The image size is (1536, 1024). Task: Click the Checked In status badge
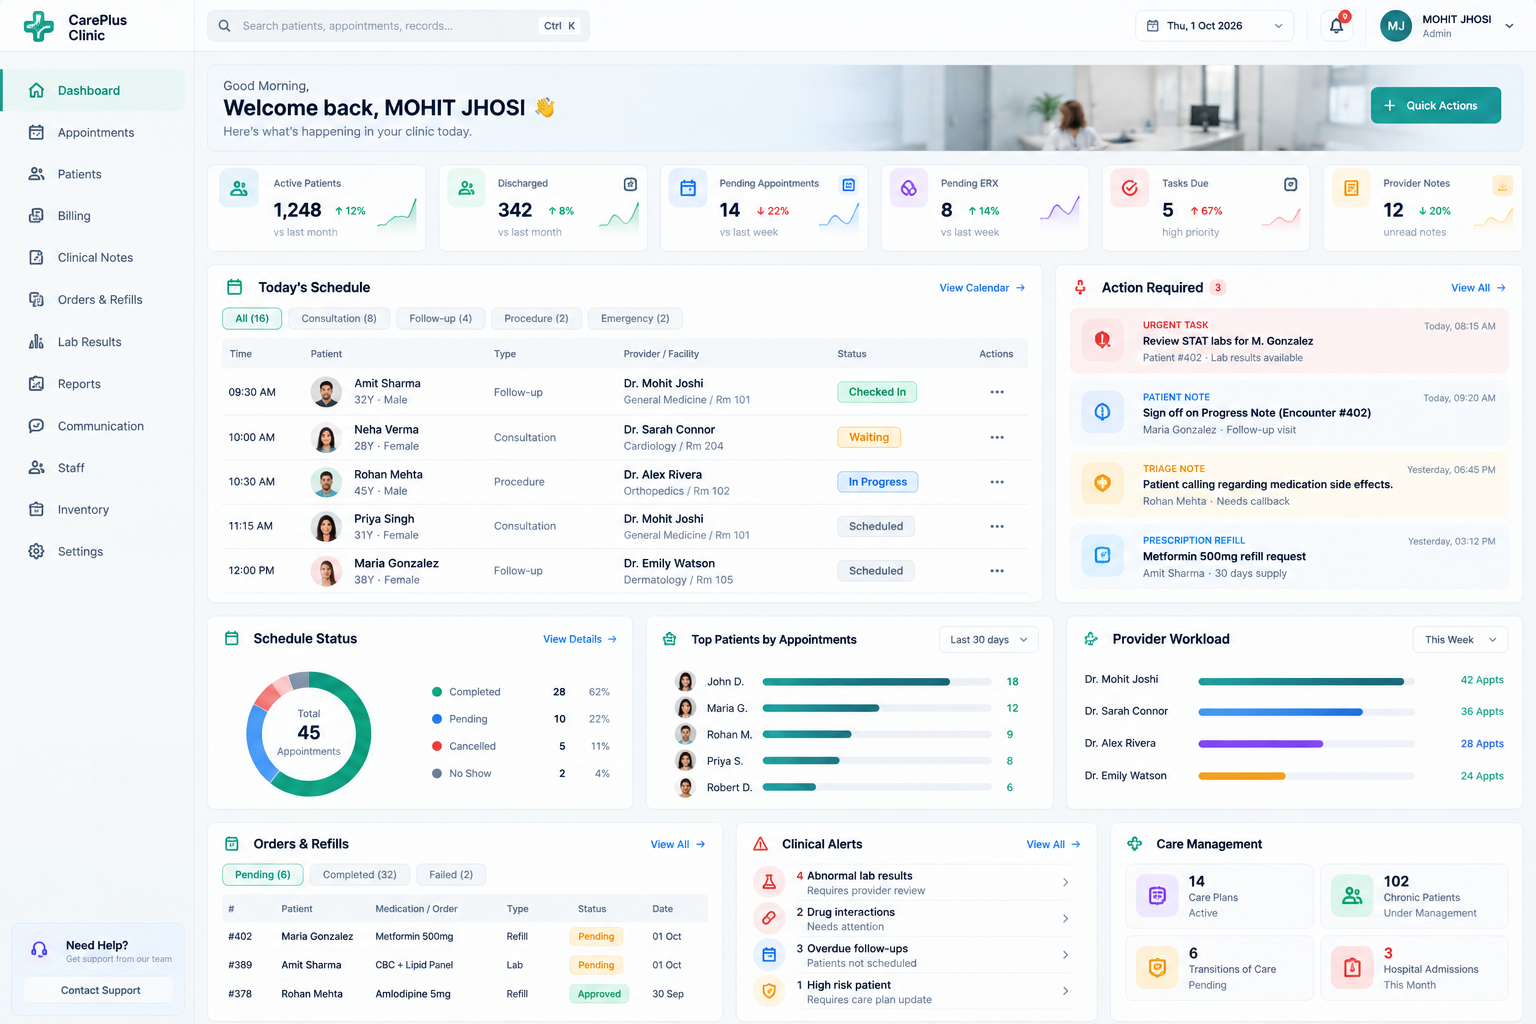point(877,392)
